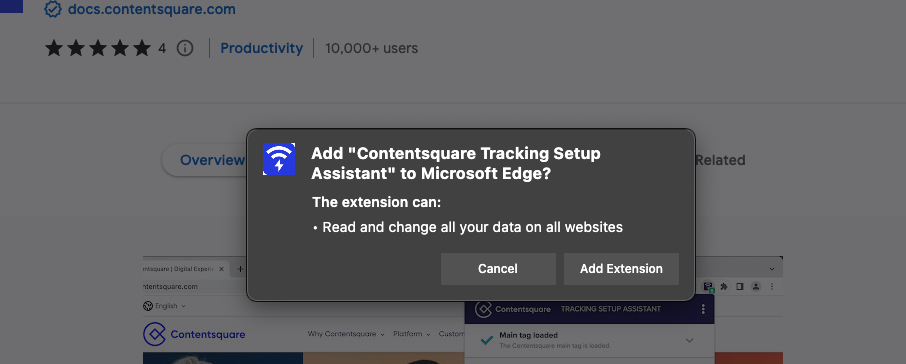Open the Productivity category link
Screen dimensions: 906x364
[x=261, y=48]
